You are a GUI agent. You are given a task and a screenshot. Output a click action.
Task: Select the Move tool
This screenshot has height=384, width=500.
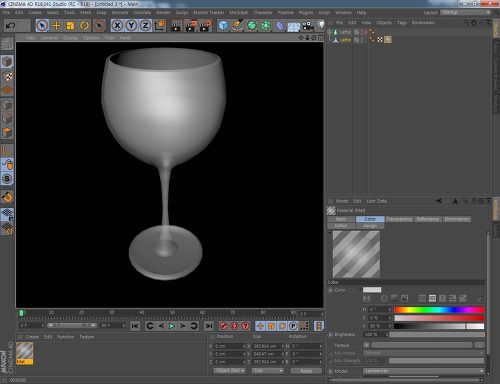pos(56,26)
